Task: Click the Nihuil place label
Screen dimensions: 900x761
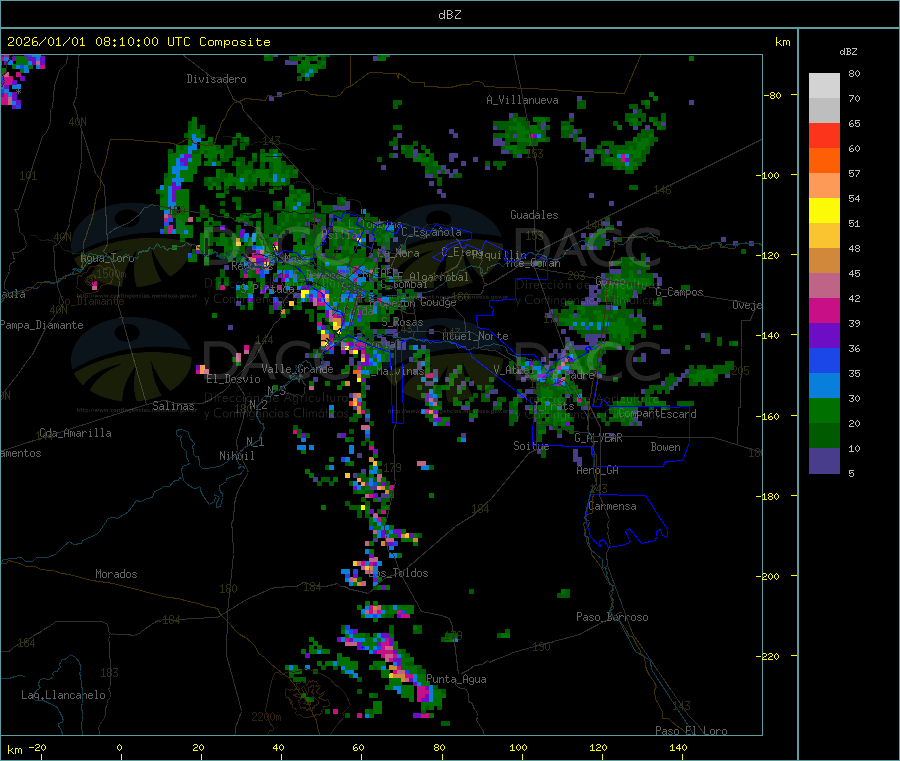Action: click(236, 456)
